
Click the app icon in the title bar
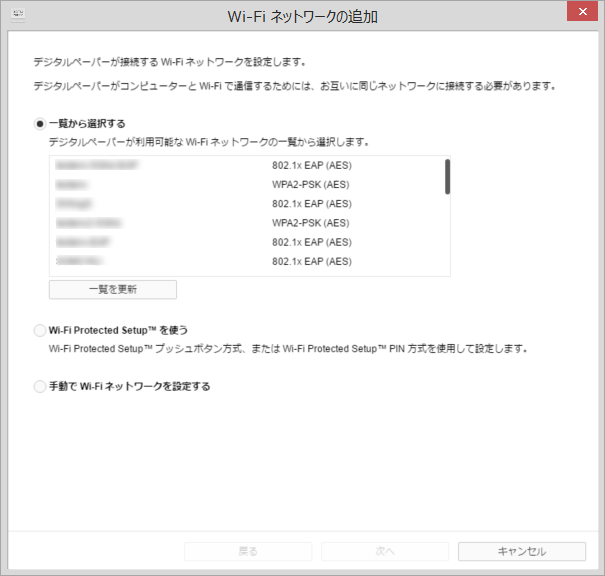pos(18,14)
